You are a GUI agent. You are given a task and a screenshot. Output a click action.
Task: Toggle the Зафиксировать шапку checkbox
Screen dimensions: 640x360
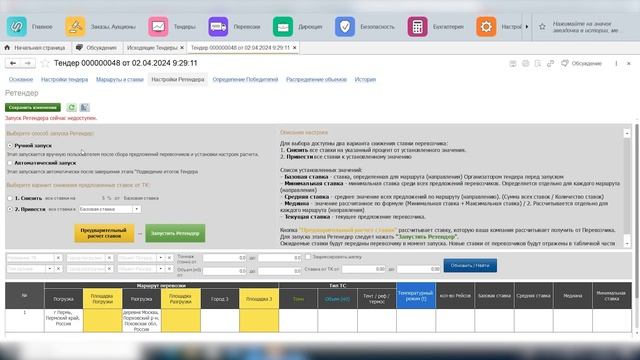[x=308, y=257]
